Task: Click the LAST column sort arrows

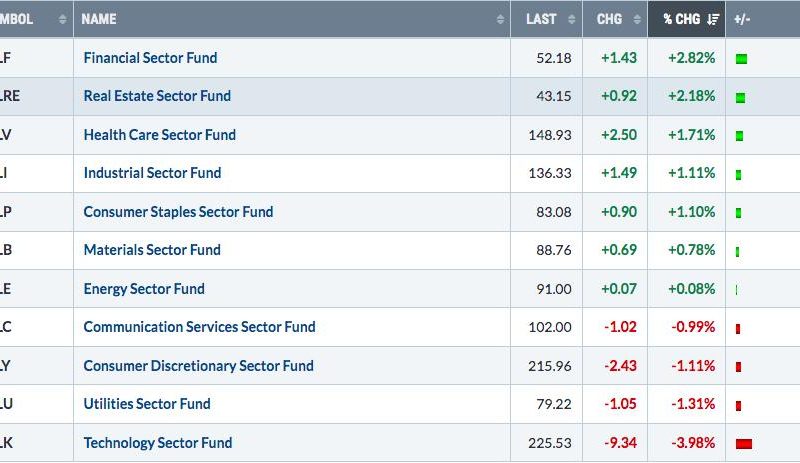Action: [571, 19]
